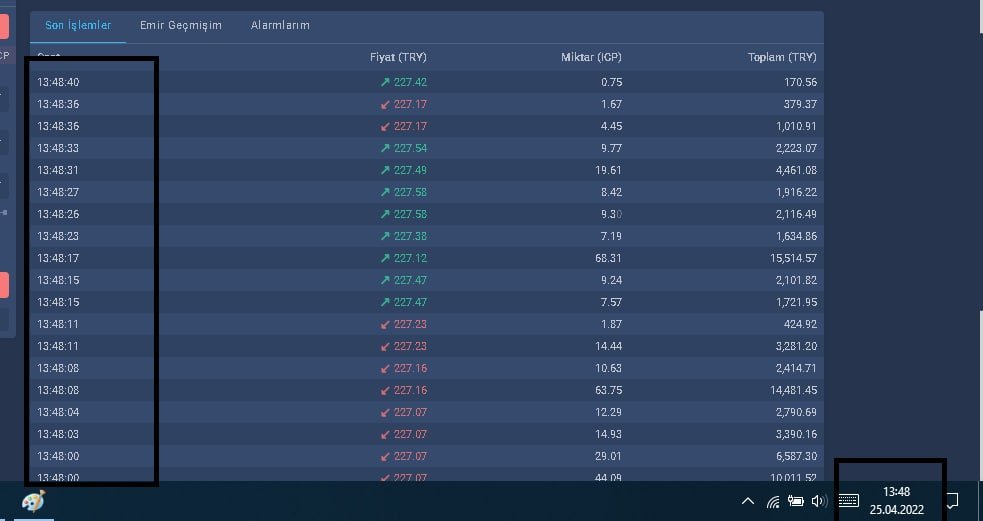Click the up arrow beside price 227.42
This screenshot has height=521, width=983.
tap(385, 82)
